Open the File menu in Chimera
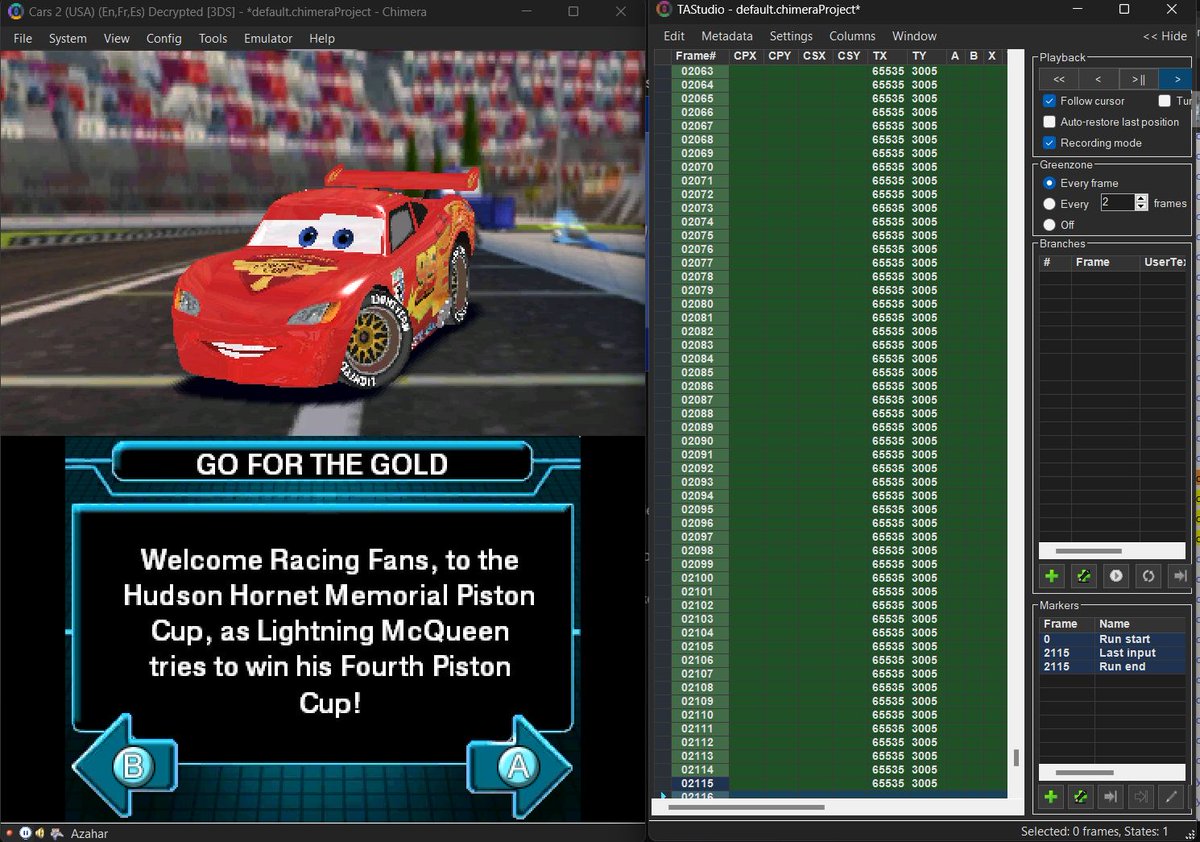1200x842 pixels. [x=23, y=38]
